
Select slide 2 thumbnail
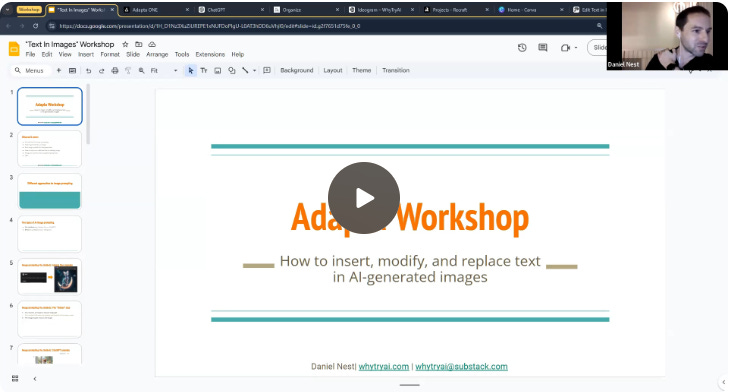coord(50,149)
